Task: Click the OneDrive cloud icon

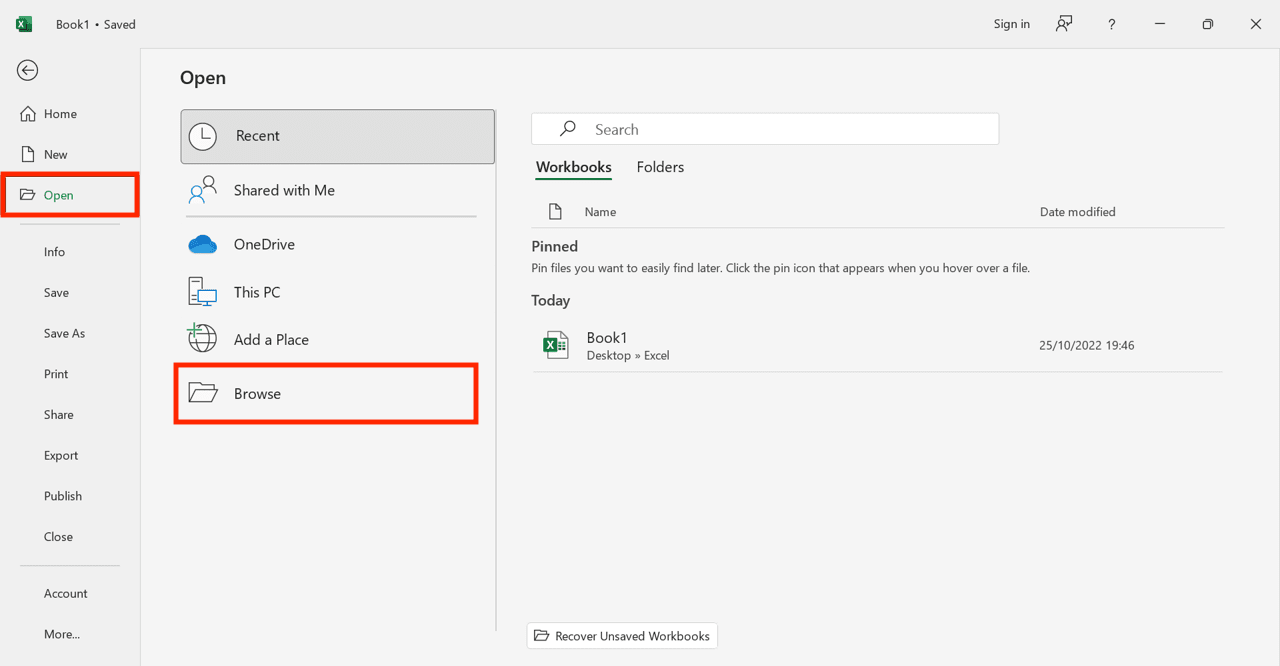Action: tap(203, 244)
